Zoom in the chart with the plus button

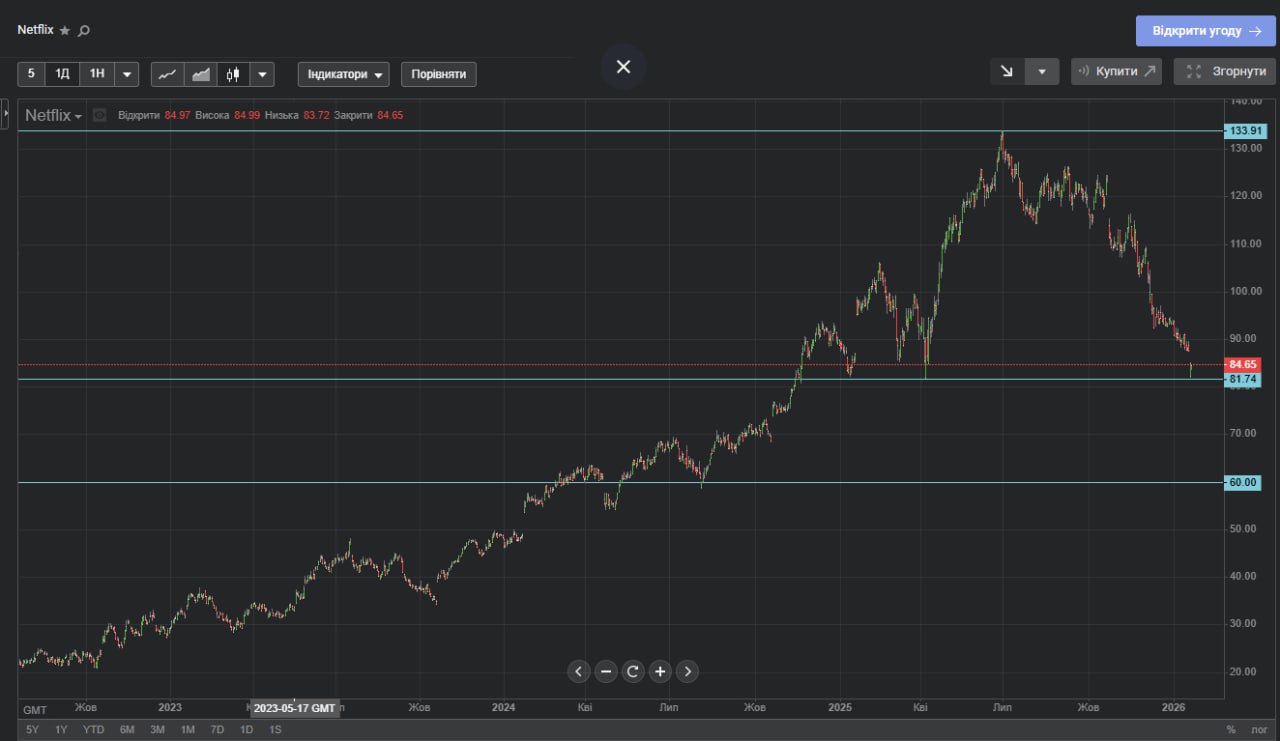point(660,672)
